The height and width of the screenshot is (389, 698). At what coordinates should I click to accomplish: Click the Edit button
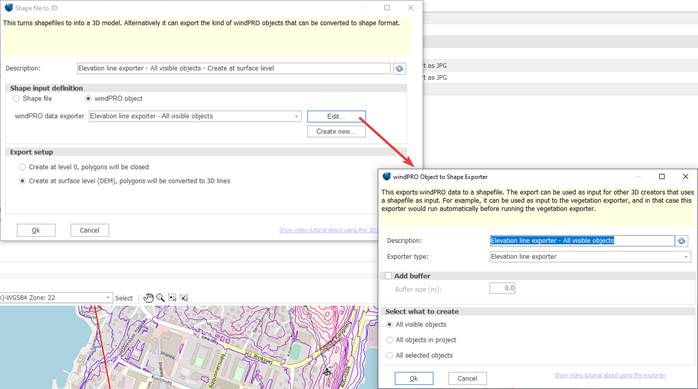pos(336,116)
